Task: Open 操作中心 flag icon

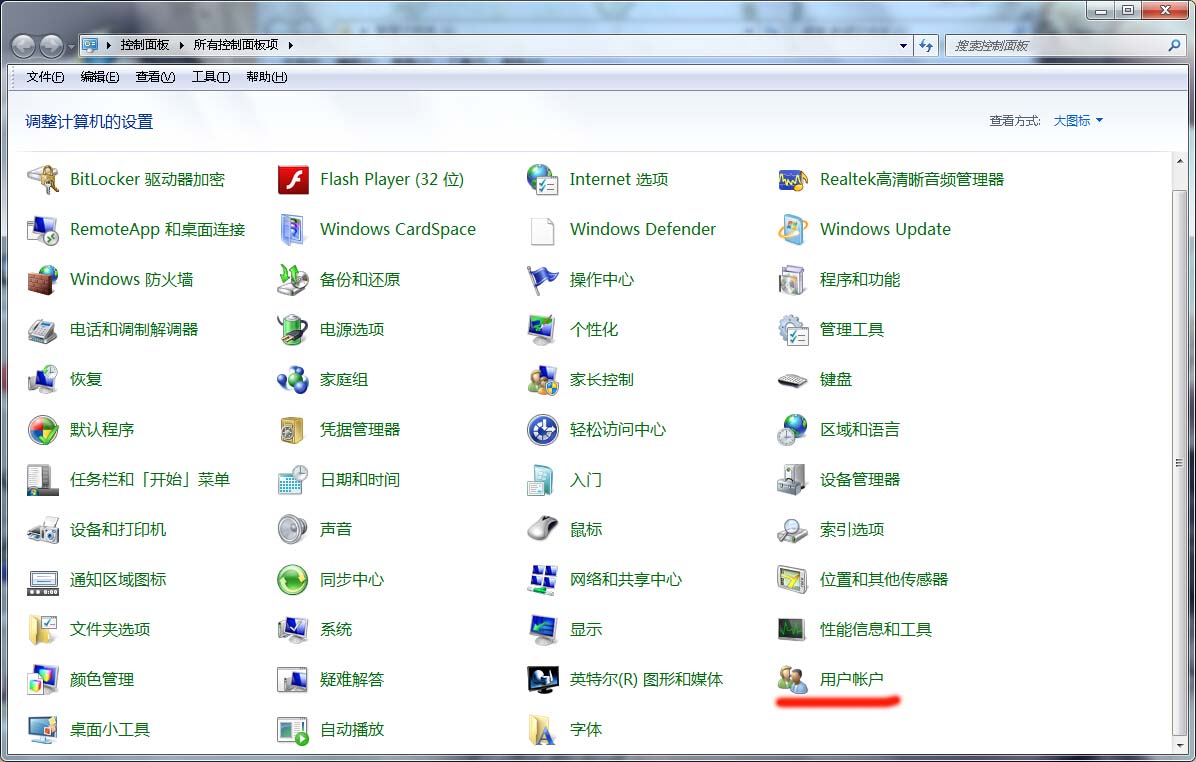Action: [542, 280]
